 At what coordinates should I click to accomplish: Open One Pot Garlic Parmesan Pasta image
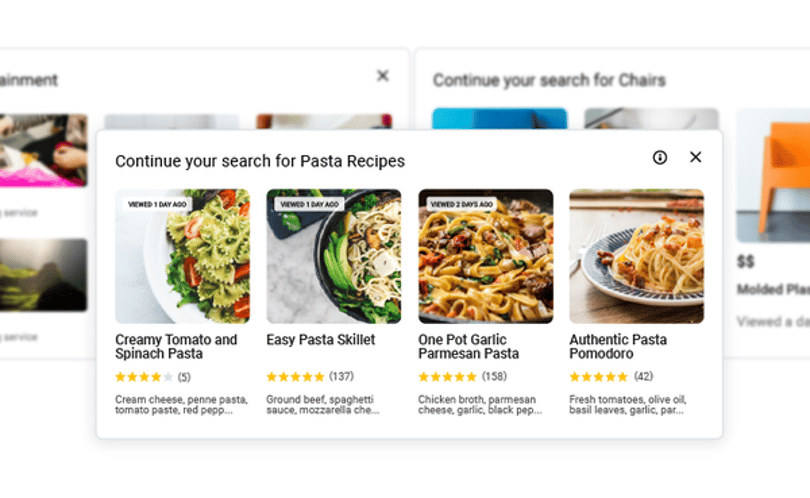(486, 256)
